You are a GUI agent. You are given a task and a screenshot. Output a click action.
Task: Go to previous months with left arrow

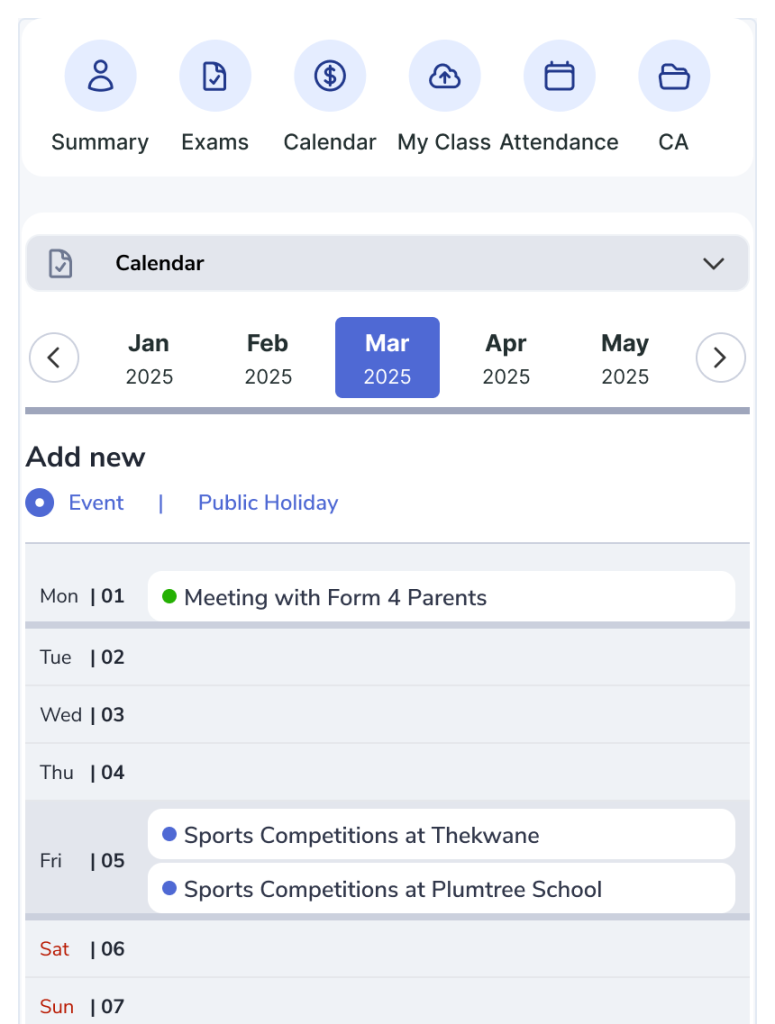coord(54,357)
